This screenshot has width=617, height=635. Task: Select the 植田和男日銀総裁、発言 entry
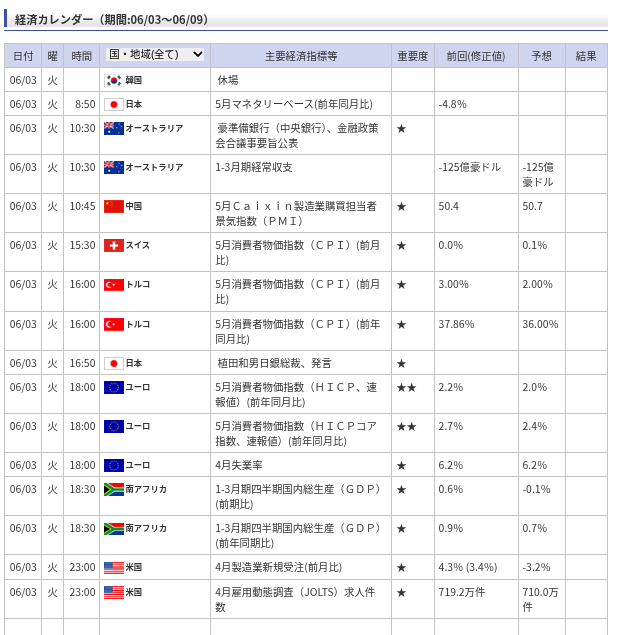pos(274,363)
